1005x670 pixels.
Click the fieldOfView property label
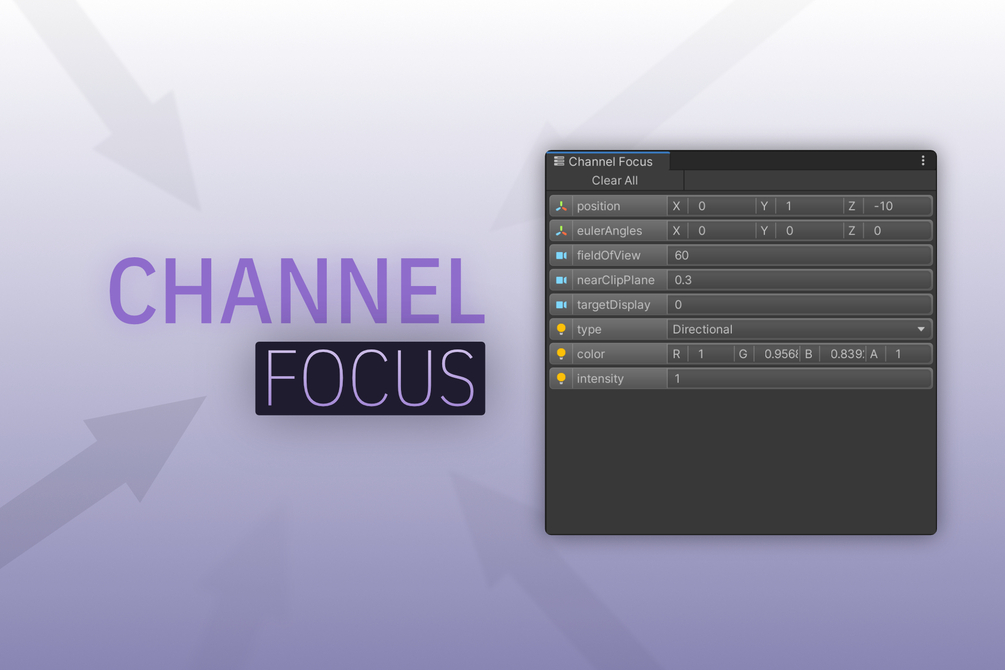(x=608, y=255)
